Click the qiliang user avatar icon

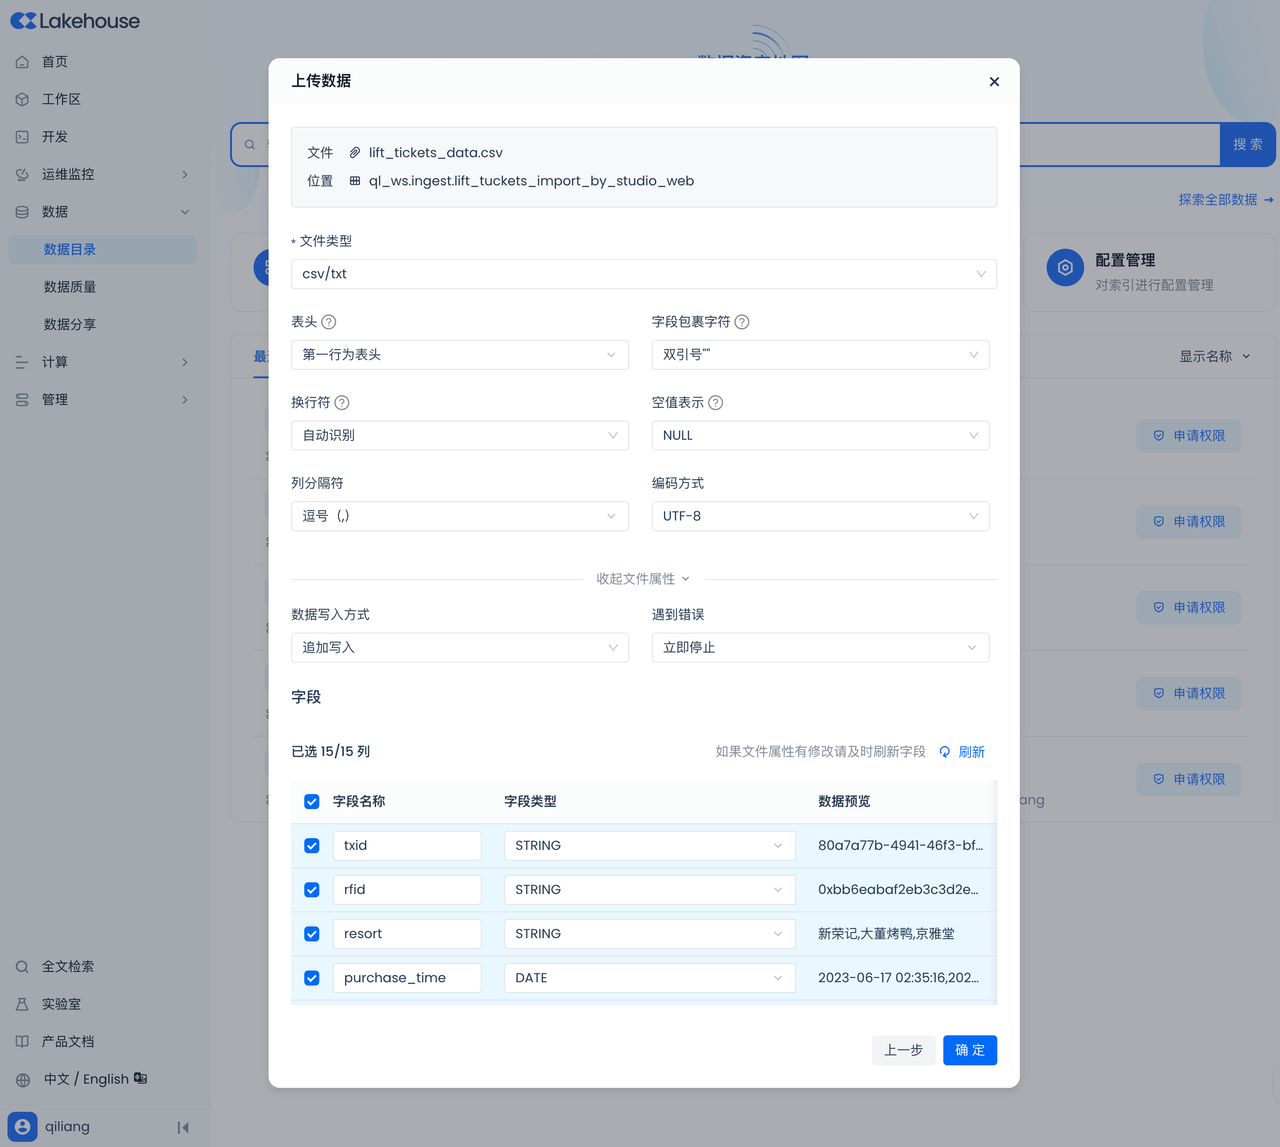(23, 1126)
